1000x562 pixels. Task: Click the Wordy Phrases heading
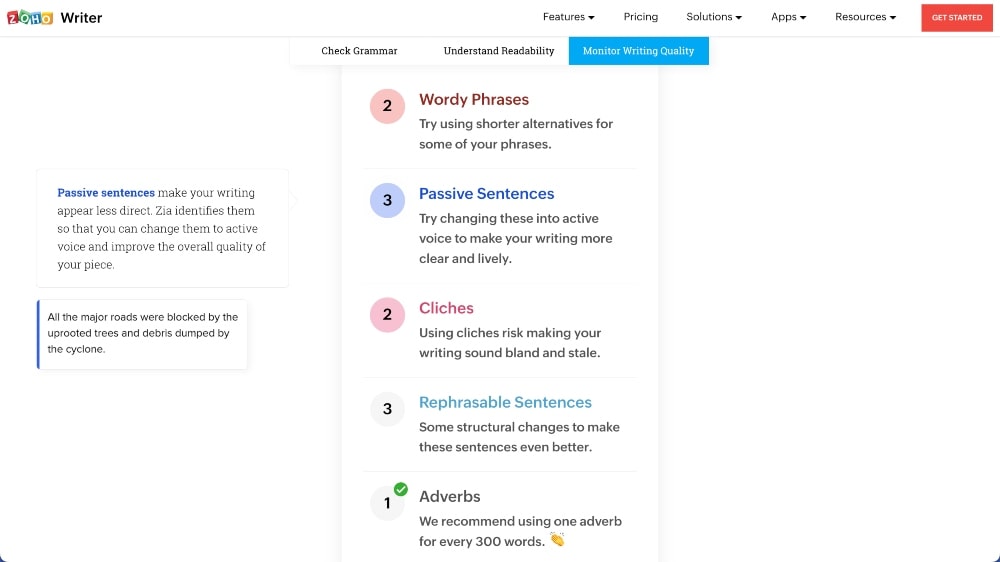pyautogui.click(x=474, y=100)
